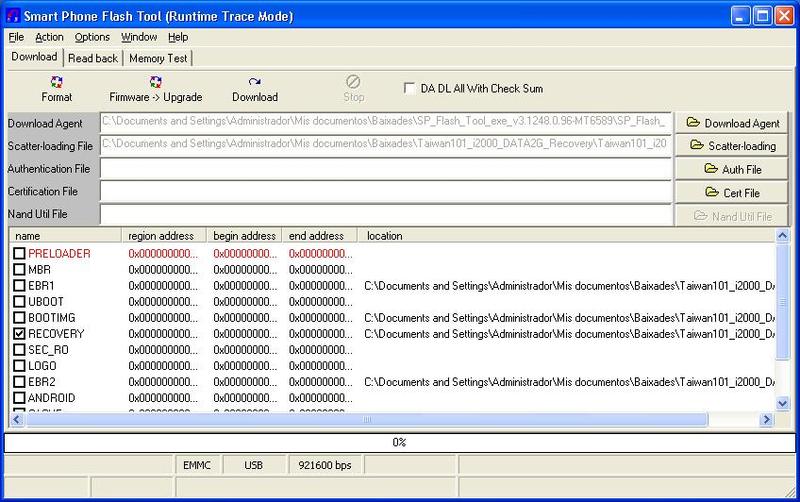Open the Window menu
800x502 pixels.
tap(139, 37)
